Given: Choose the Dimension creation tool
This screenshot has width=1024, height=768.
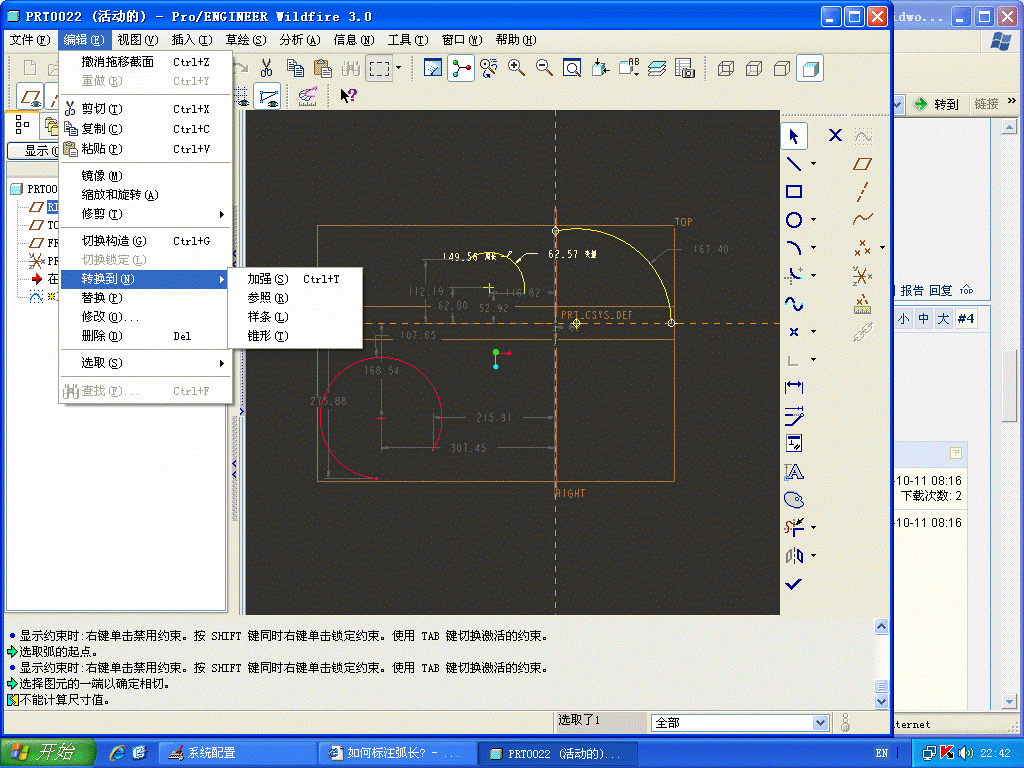Looking at the screenshot, I should (x=793, y=388).
